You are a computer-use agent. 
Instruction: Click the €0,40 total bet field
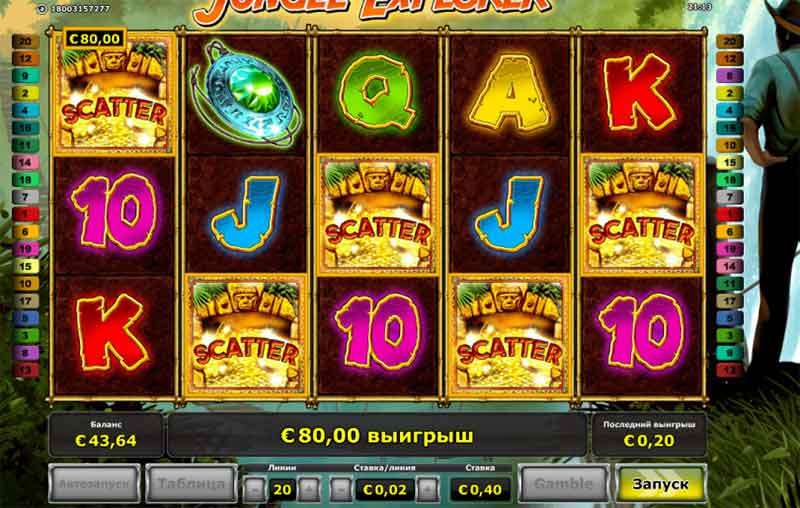click(480, 490)
